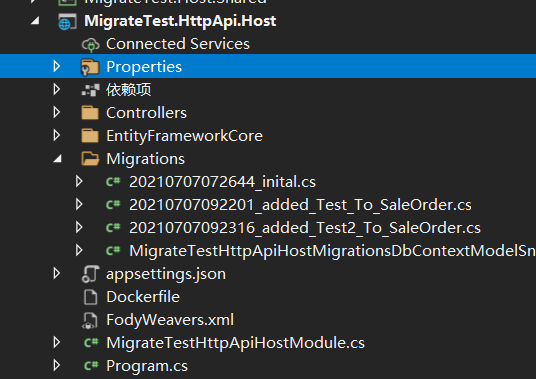Click the dependencies icon beside 依赖项
Screen dimensions: 536x379
tap(90, 90)
